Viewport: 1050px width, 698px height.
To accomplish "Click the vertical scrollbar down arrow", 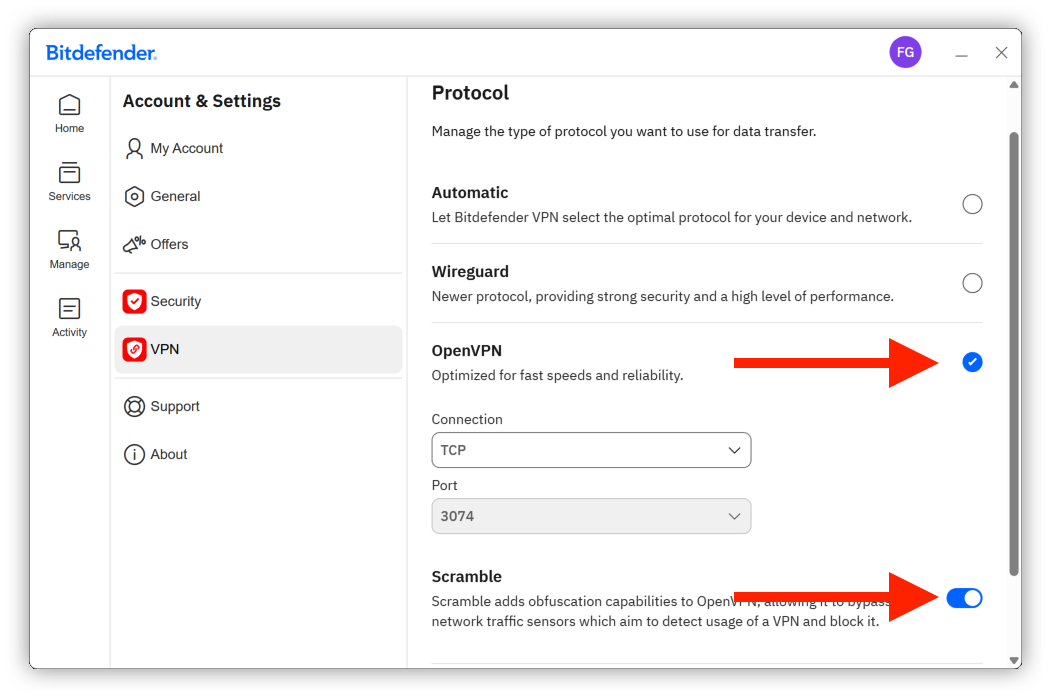I will point(1013,660).
